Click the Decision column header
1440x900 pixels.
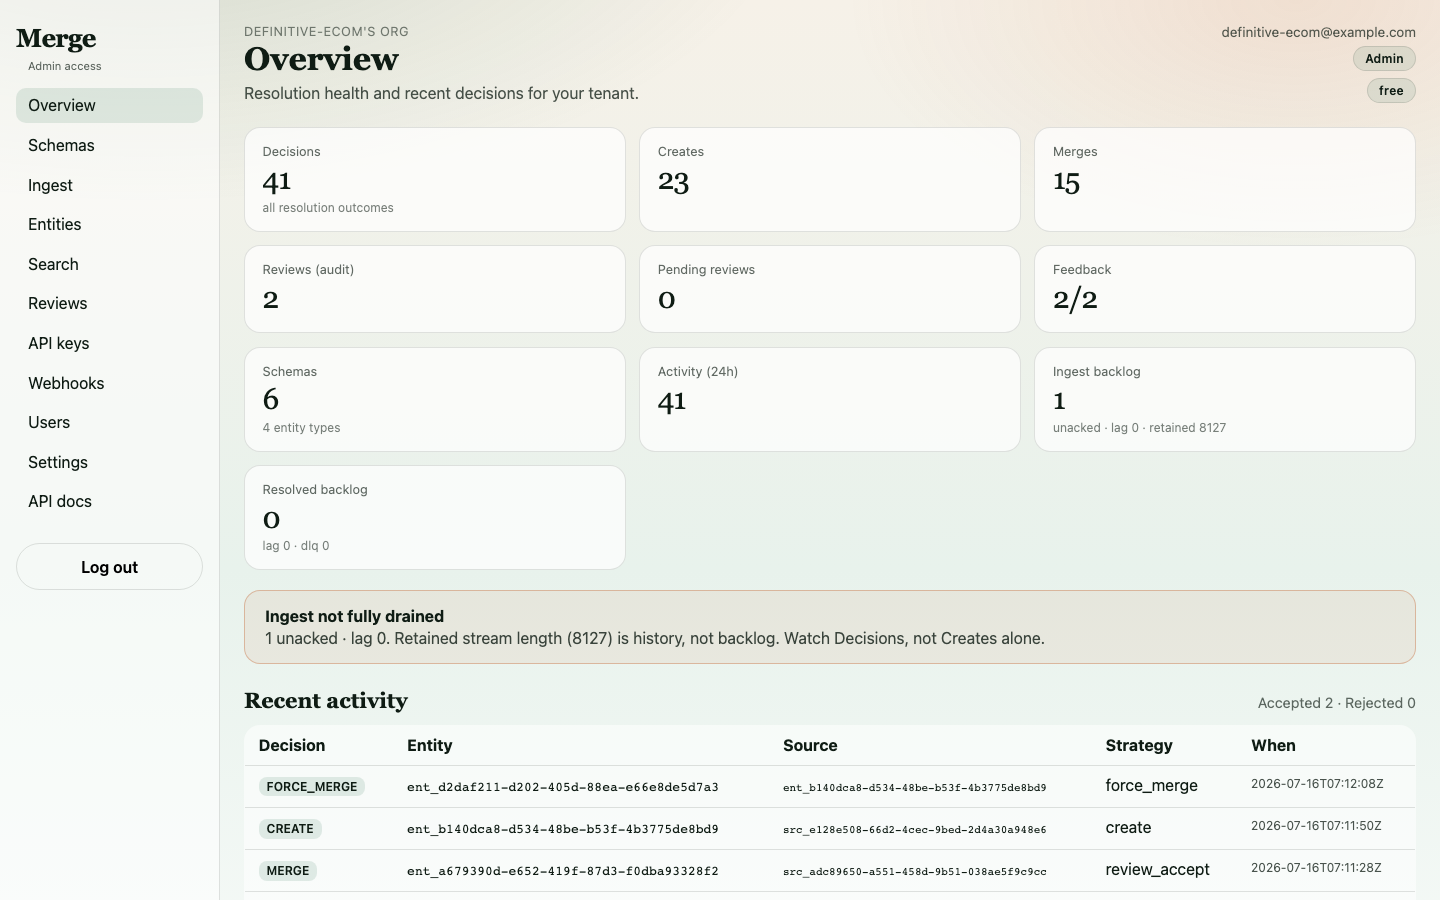(x=292, y=746)
